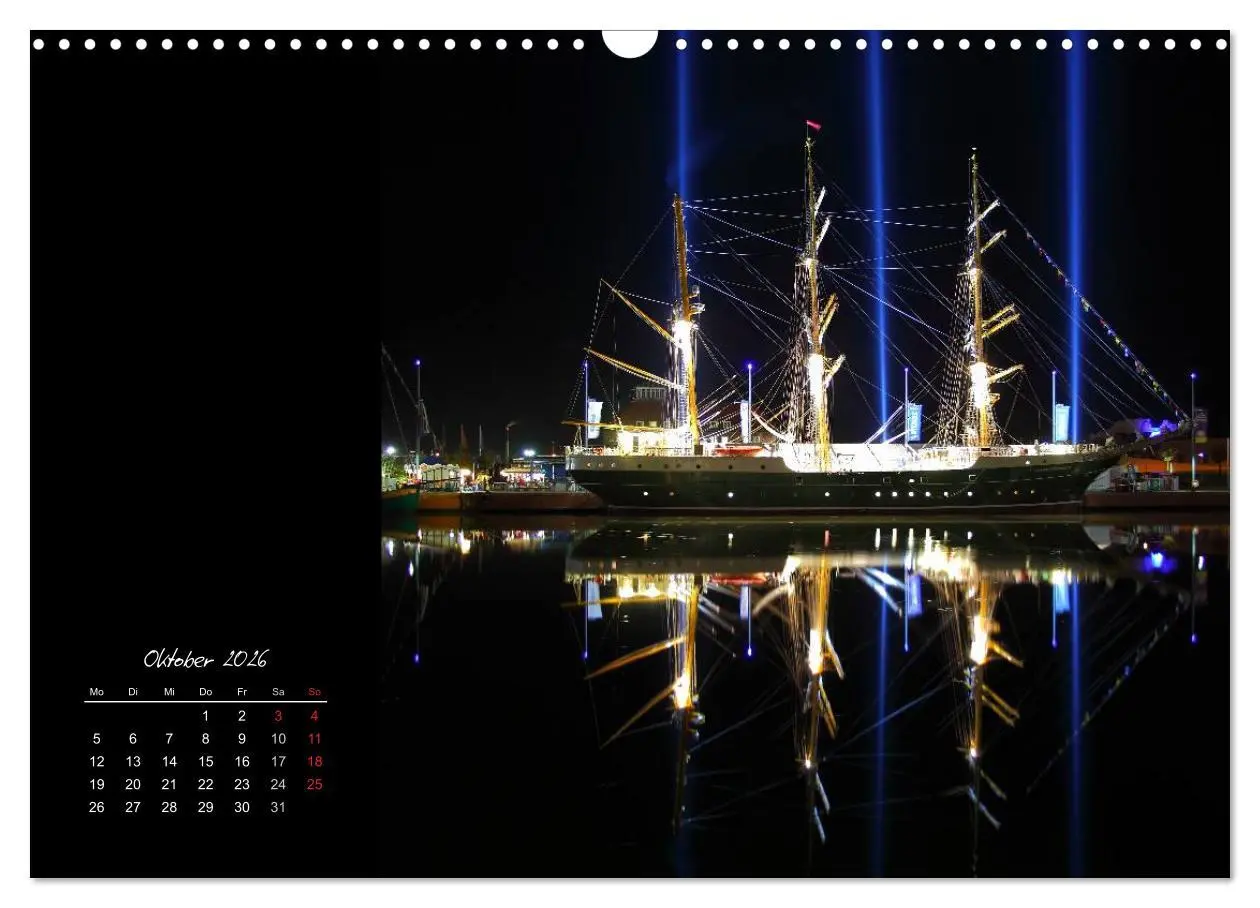The height and width of the screenshot is (908, 1260).
Task: Choose date 13 in the calendar
Action: click(x=133, y=762)
